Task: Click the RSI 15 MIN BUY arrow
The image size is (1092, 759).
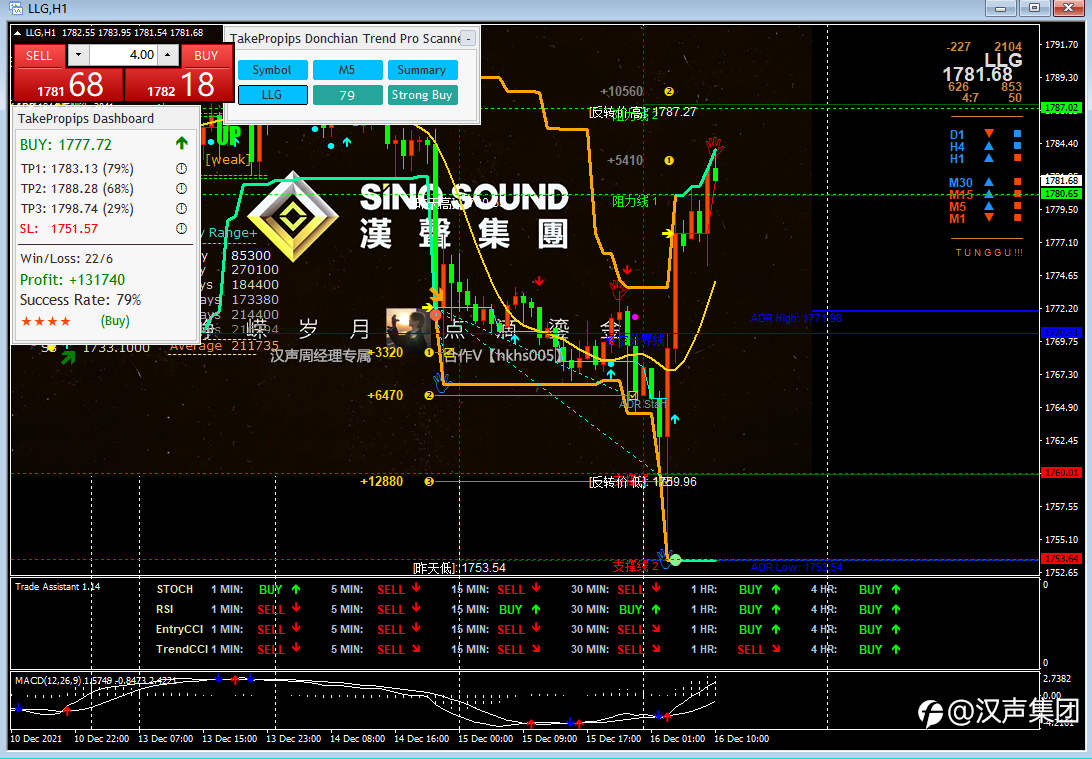Action: [x=536, y=609]
